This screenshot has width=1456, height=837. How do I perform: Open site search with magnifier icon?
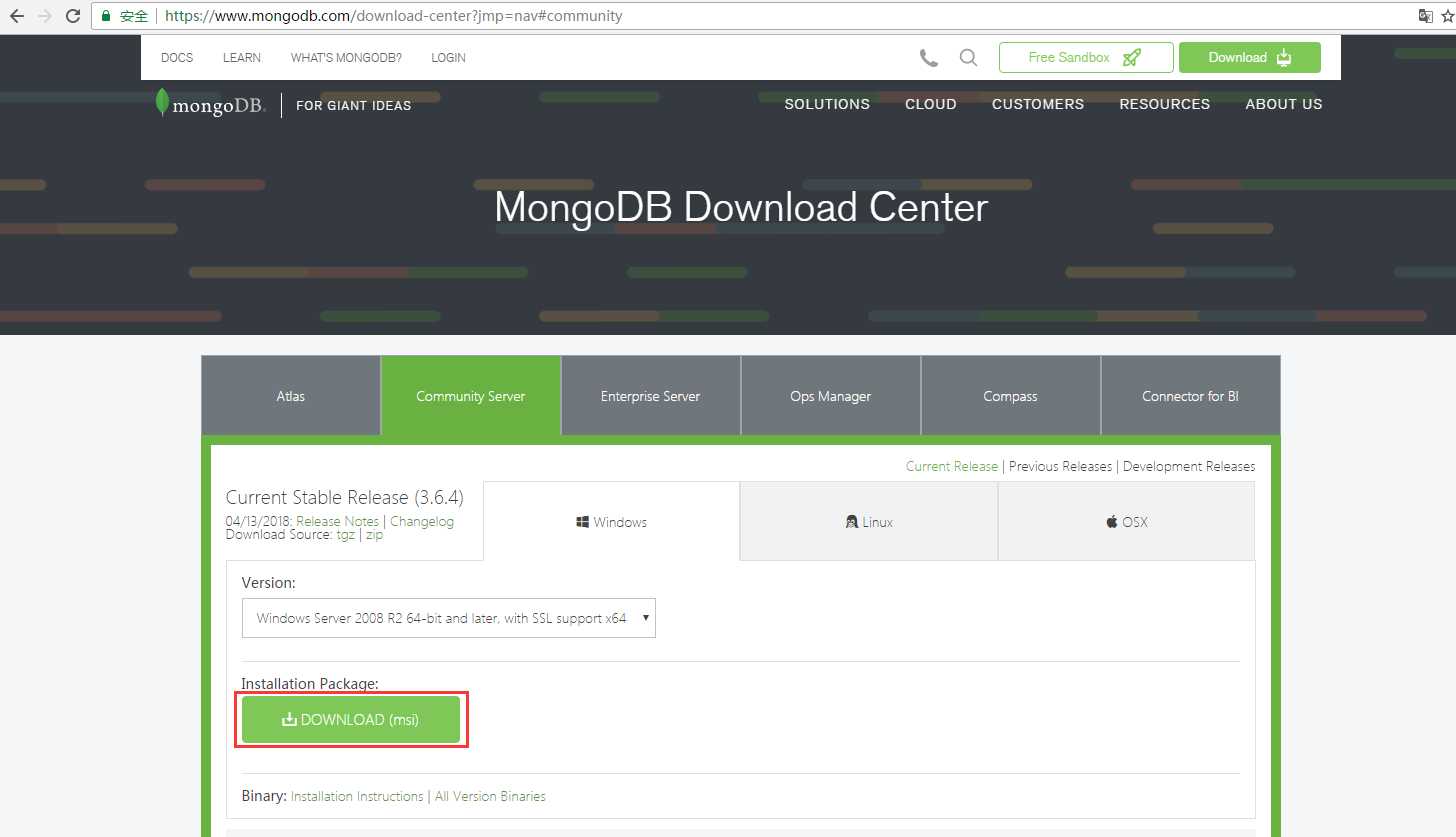[x=968, y=58]
